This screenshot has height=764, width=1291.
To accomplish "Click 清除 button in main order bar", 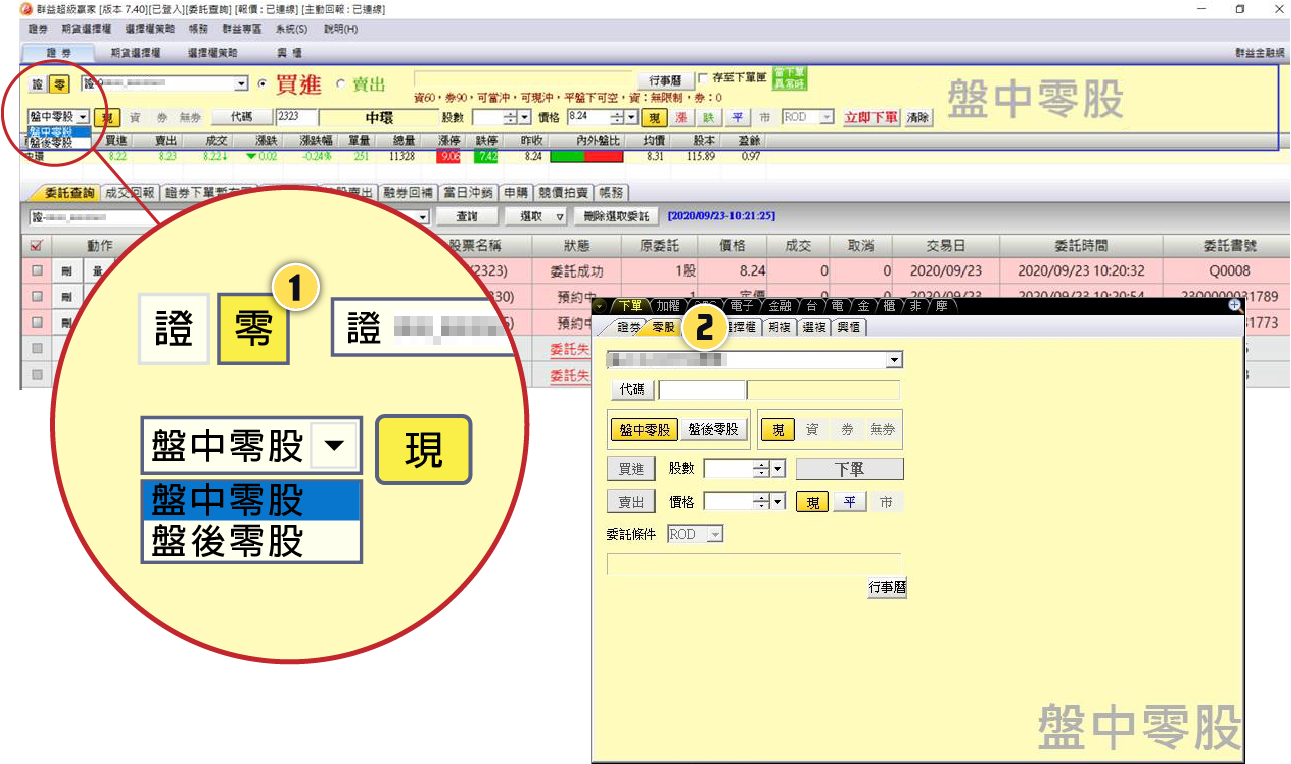I will (x=918, y=117).
